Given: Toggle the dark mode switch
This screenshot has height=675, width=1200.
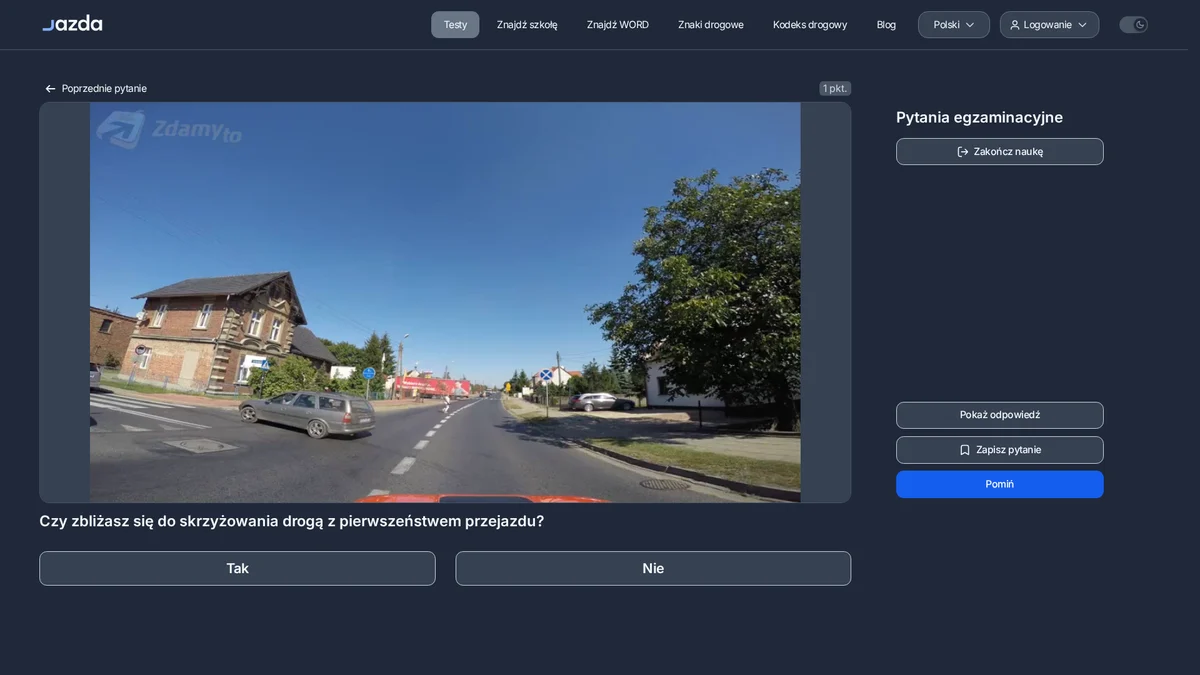Looking at the screenshot, I should [1134, 25].
